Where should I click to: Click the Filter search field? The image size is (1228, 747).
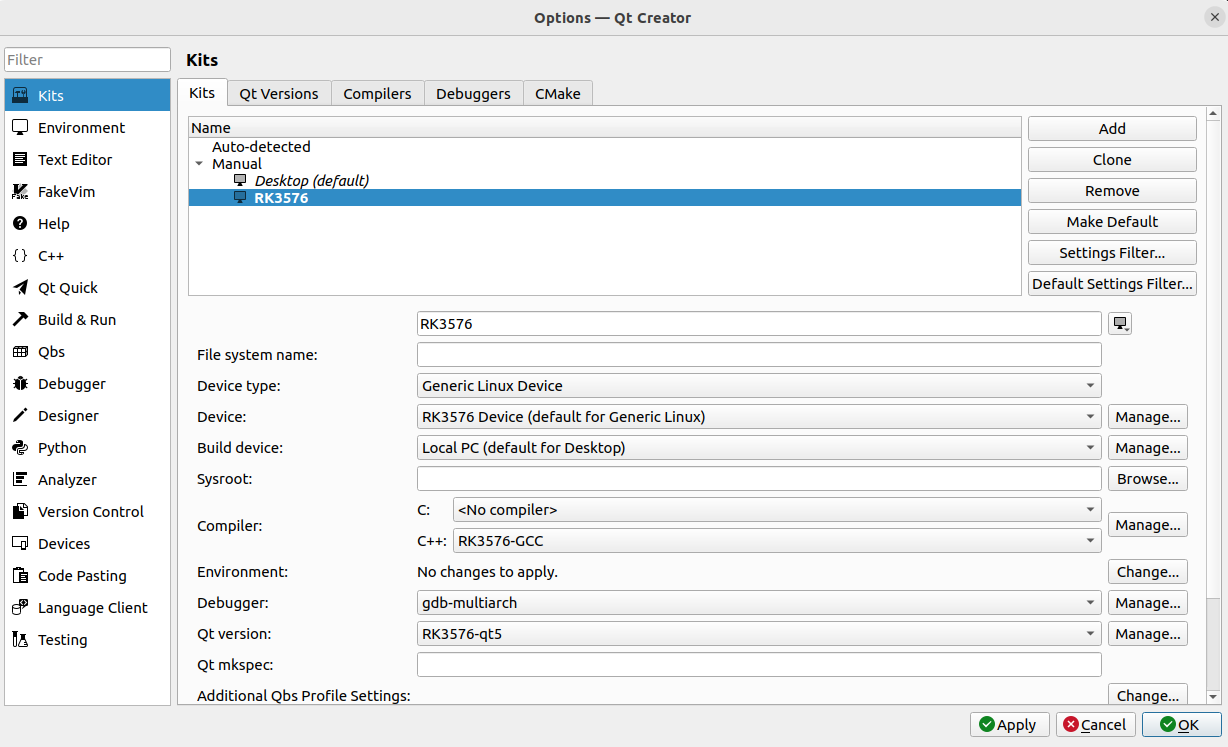pyautogui.click(x=88, y=60)
